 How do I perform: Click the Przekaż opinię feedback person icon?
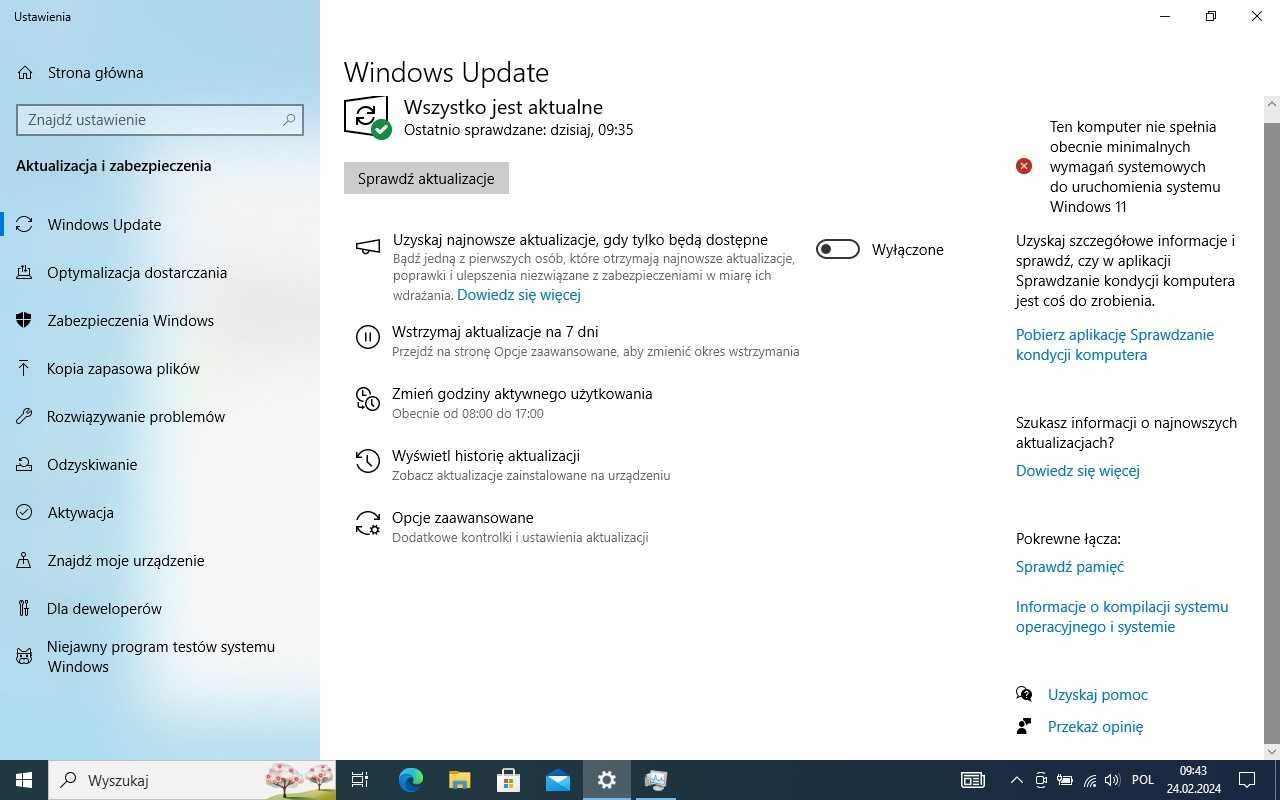coord(1024,726)
